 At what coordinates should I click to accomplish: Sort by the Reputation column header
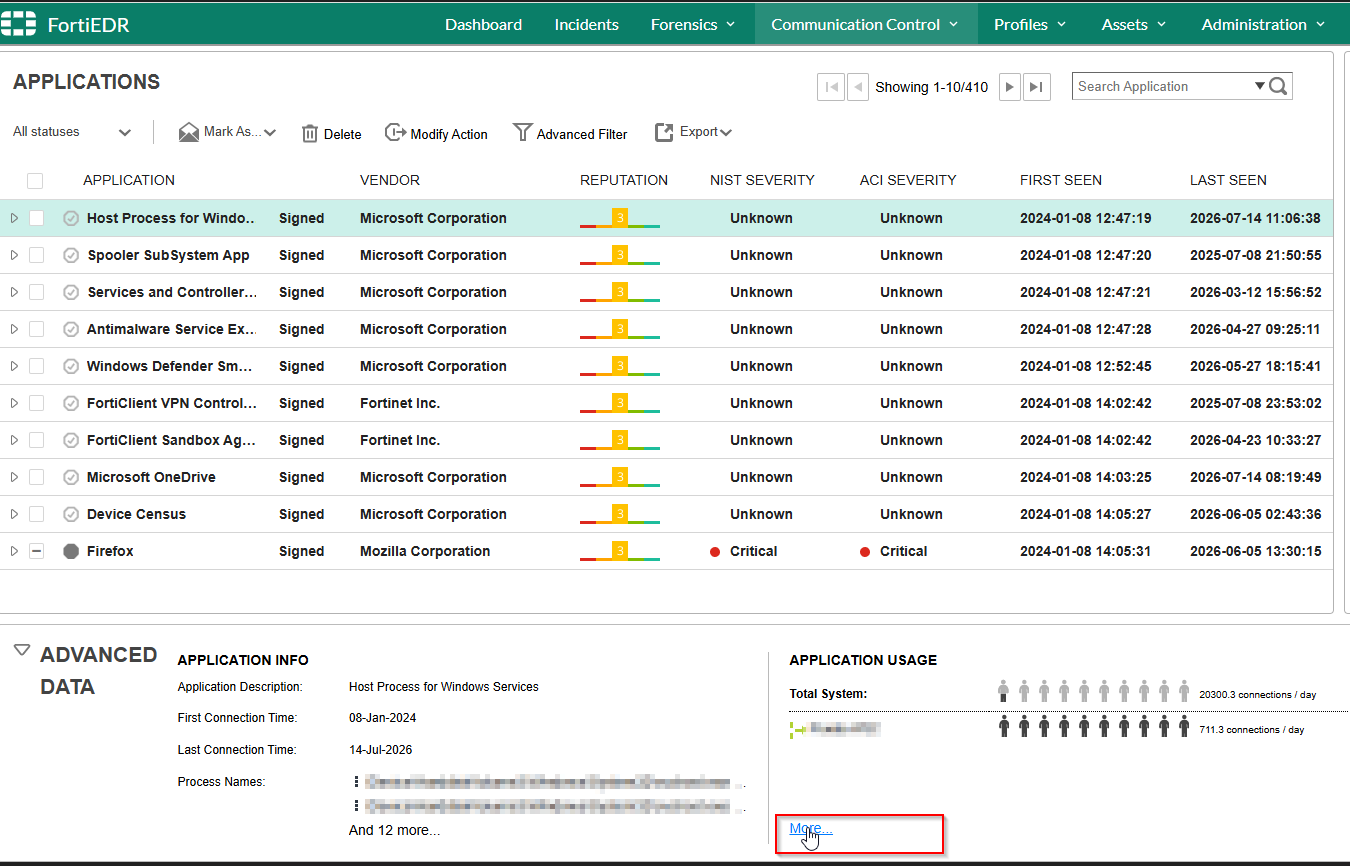pyautogui.click(x=624, y=181)
